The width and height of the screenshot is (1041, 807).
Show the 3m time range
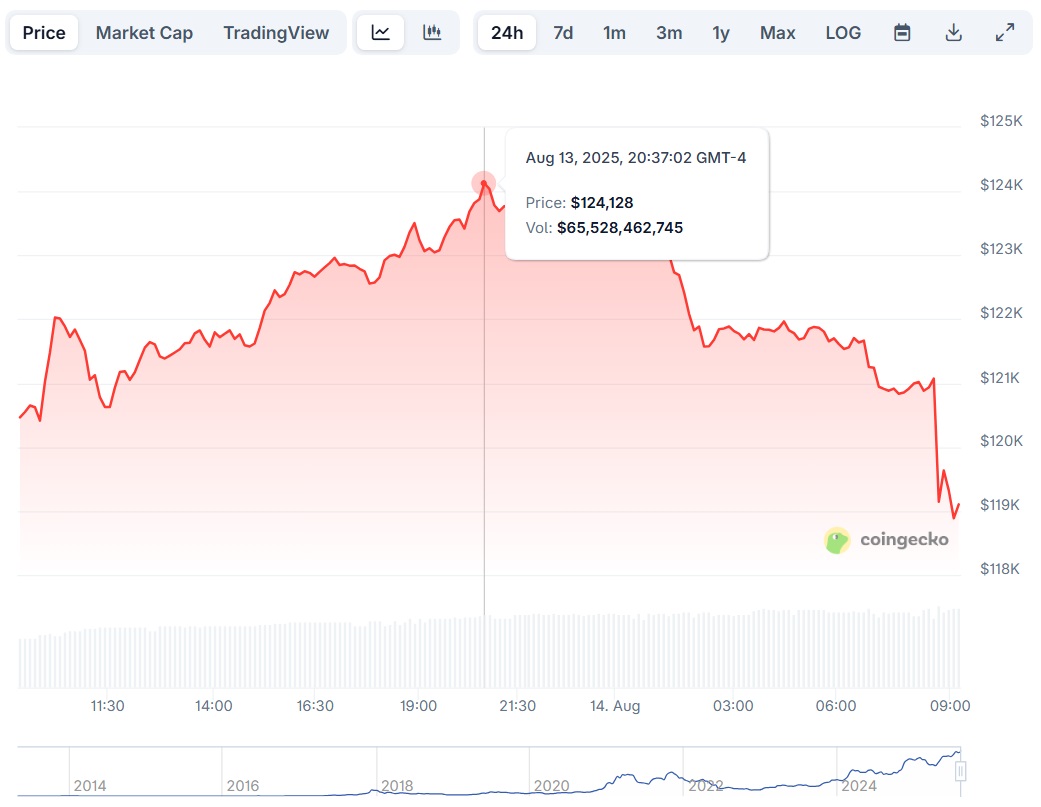tap(669, 32)
